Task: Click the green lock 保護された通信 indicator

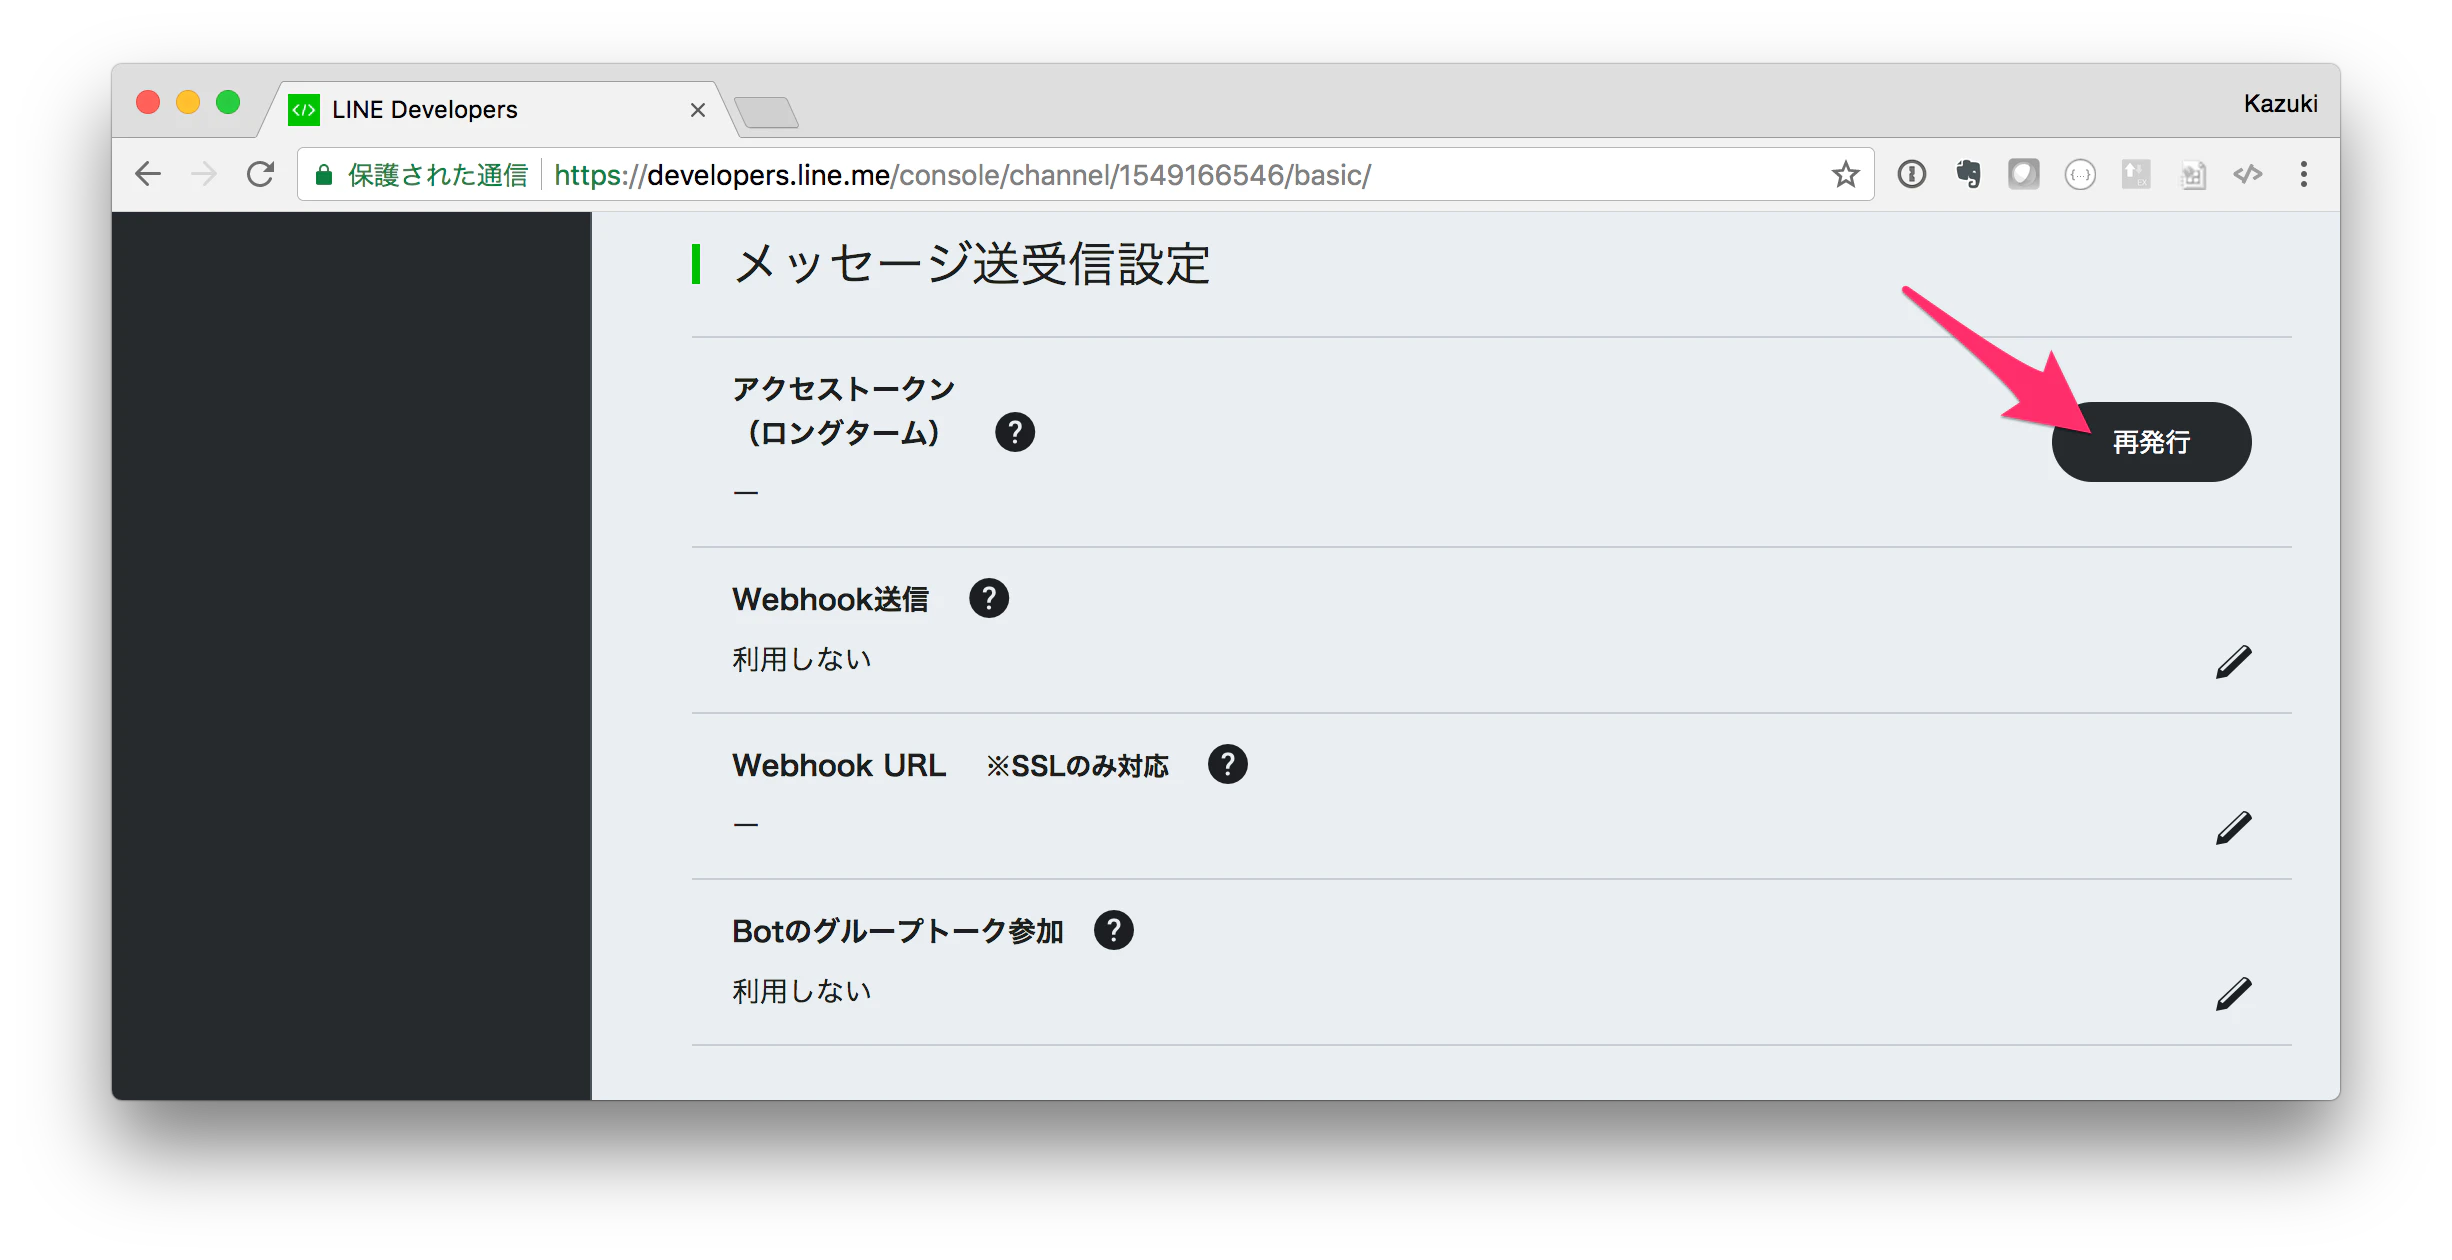Action: point(421,175)
